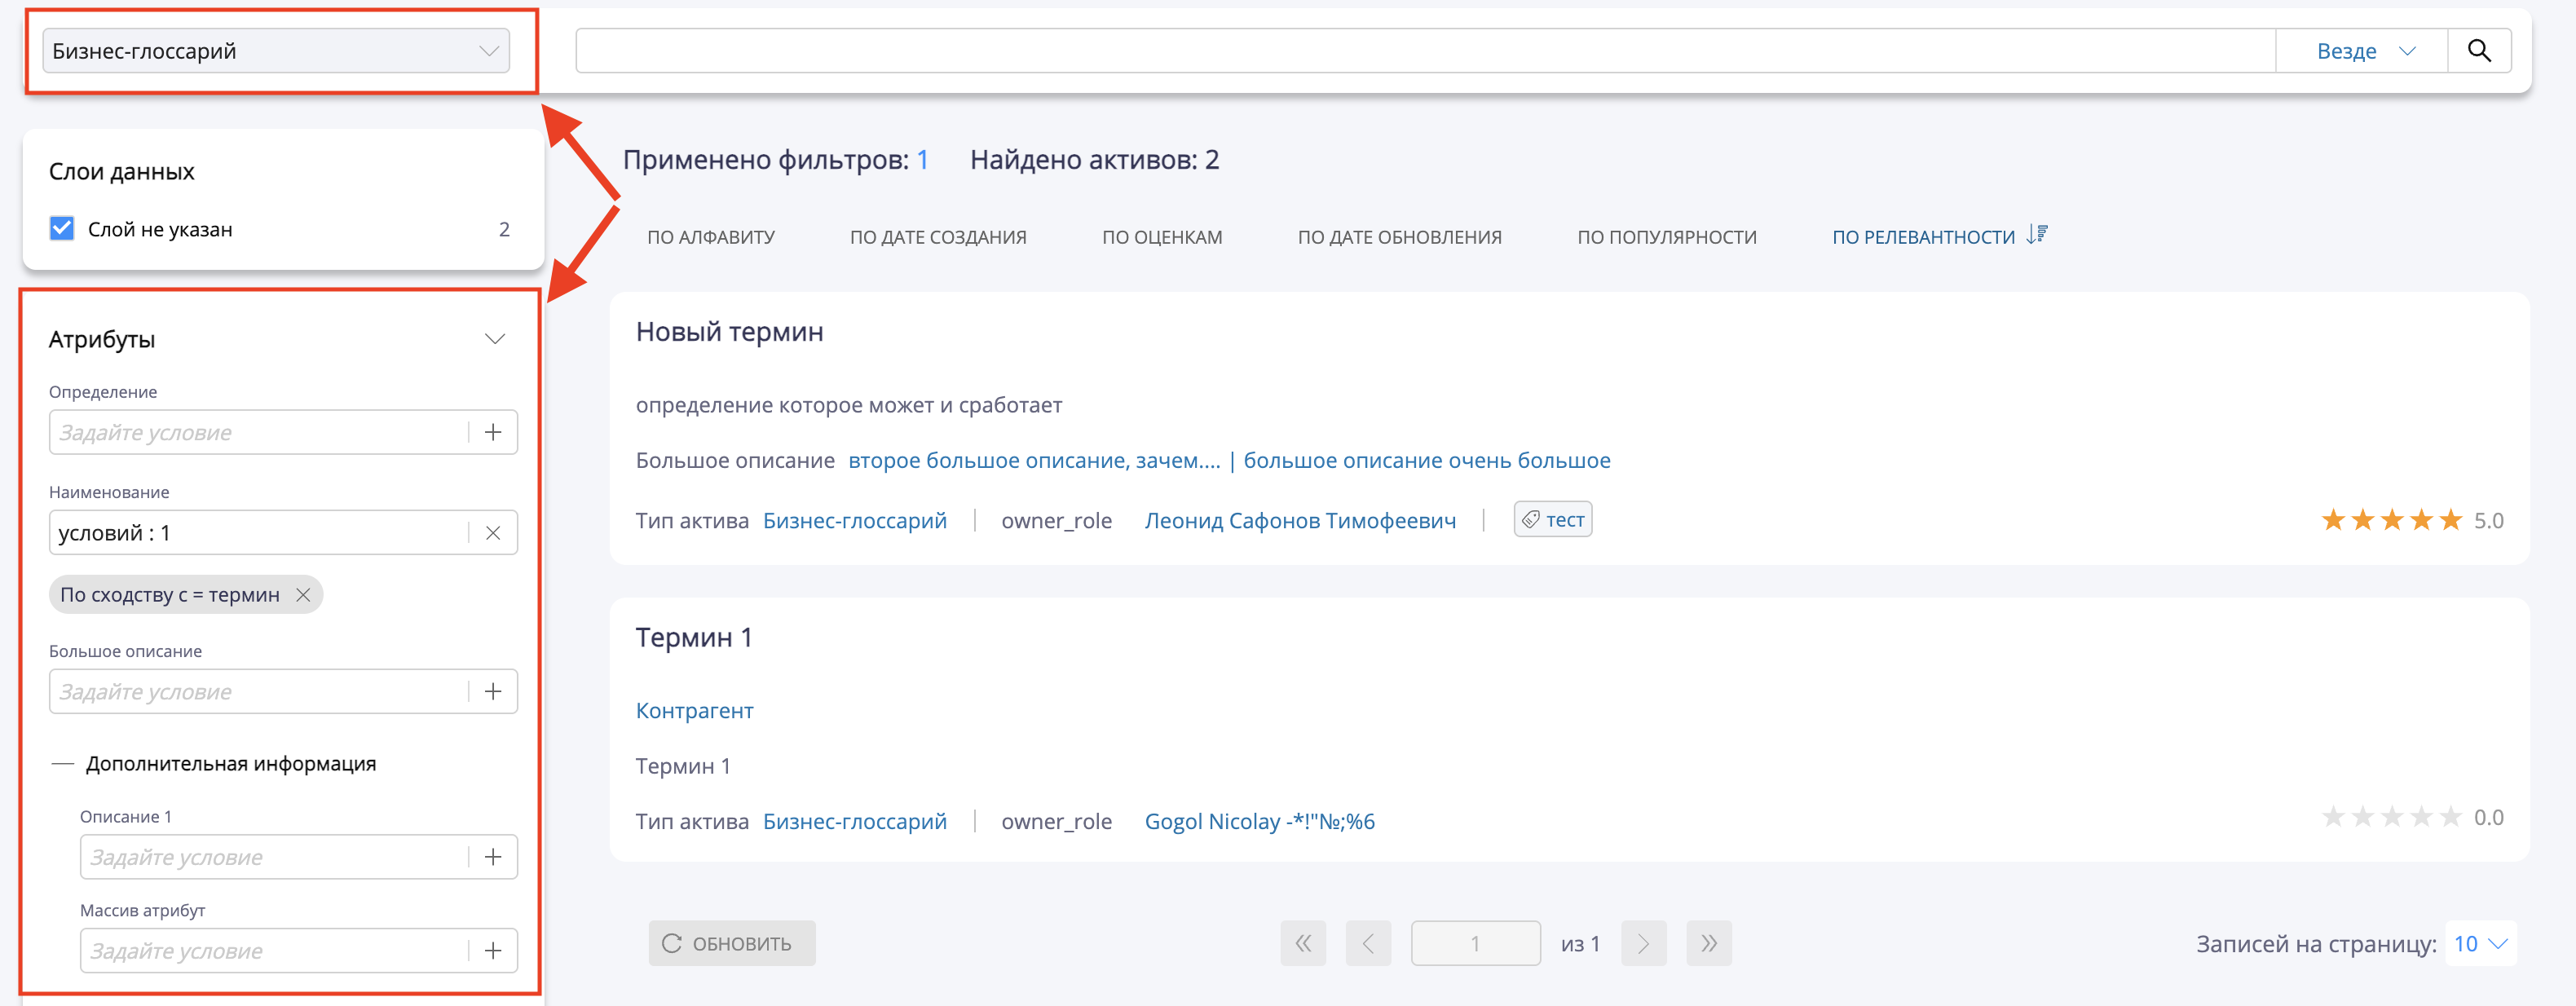
Task: Open the Бизнес-глоссарий dropdown
Action: tap(276, 51)
